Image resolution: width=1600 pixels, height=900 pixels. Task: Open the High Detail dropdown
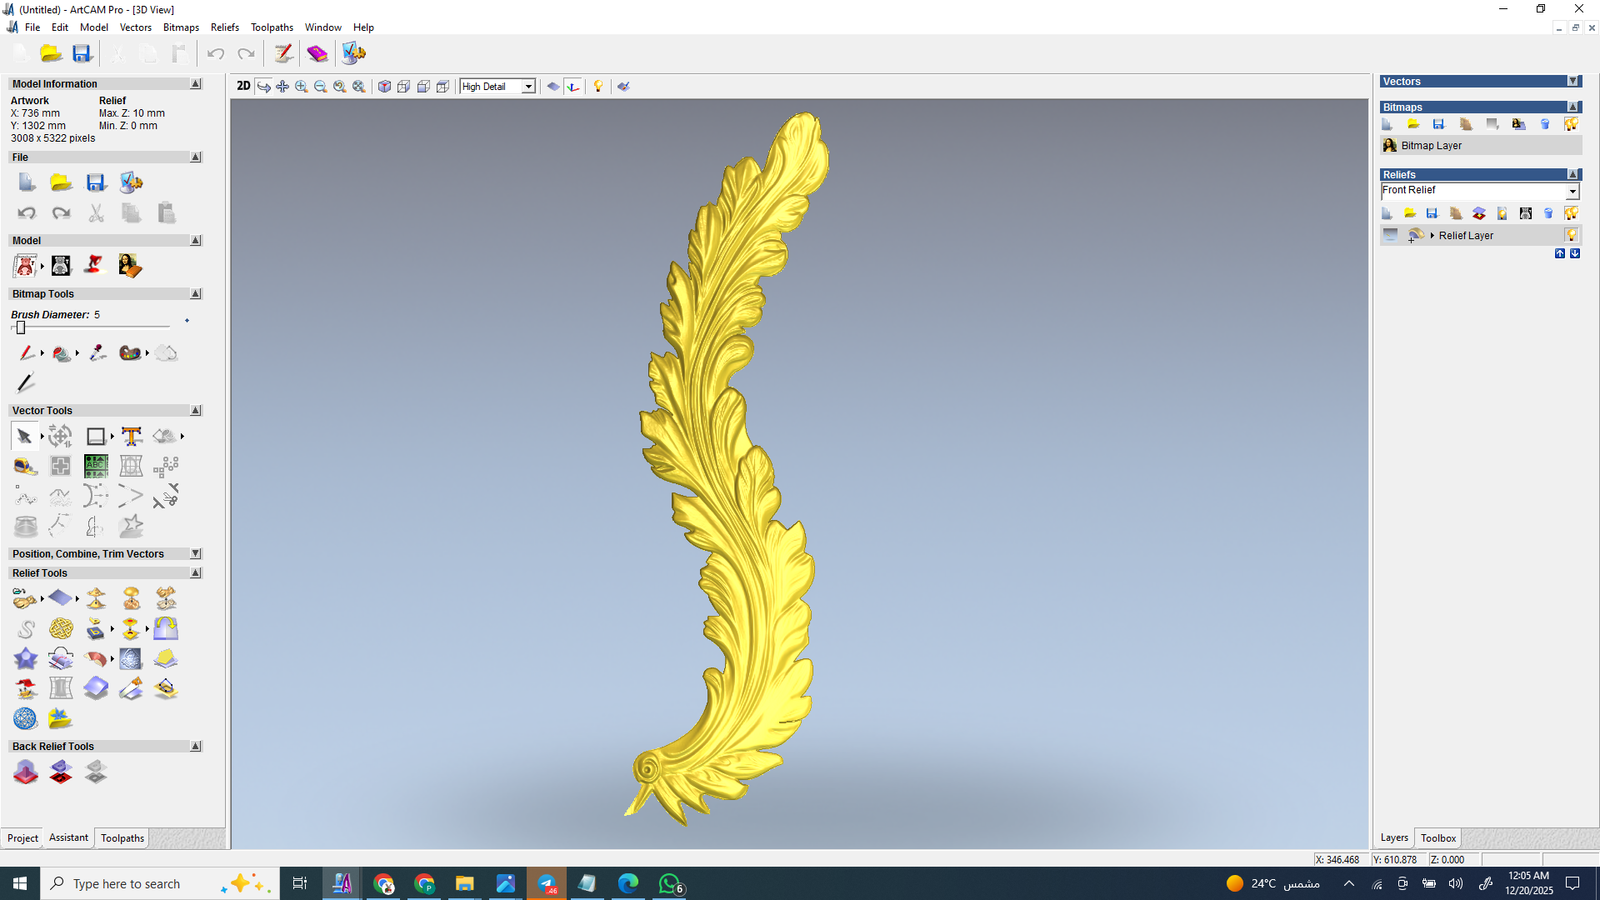click(x=528, y=87)
